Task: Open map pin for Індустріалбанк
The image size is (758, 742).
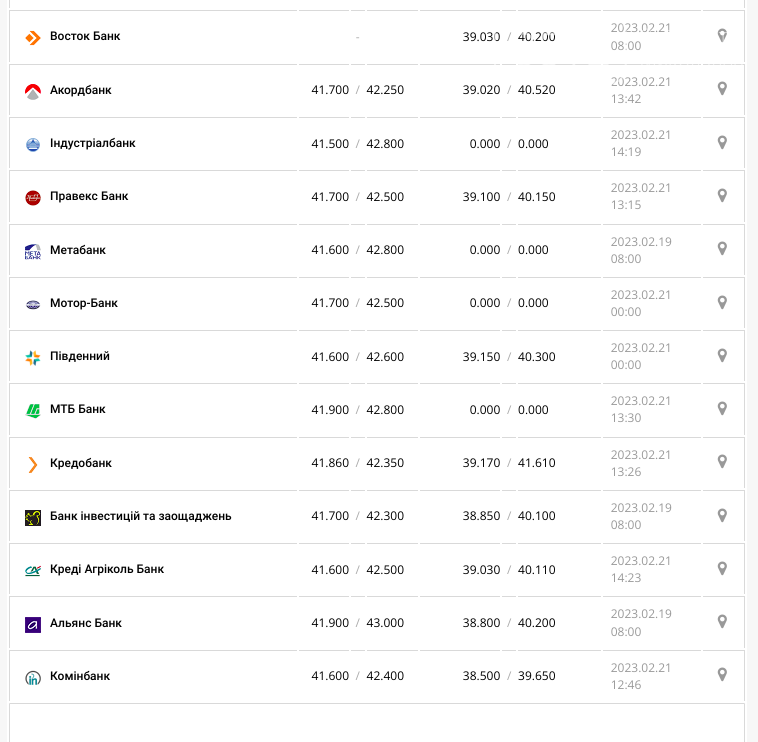Action: tap(722, 142)
